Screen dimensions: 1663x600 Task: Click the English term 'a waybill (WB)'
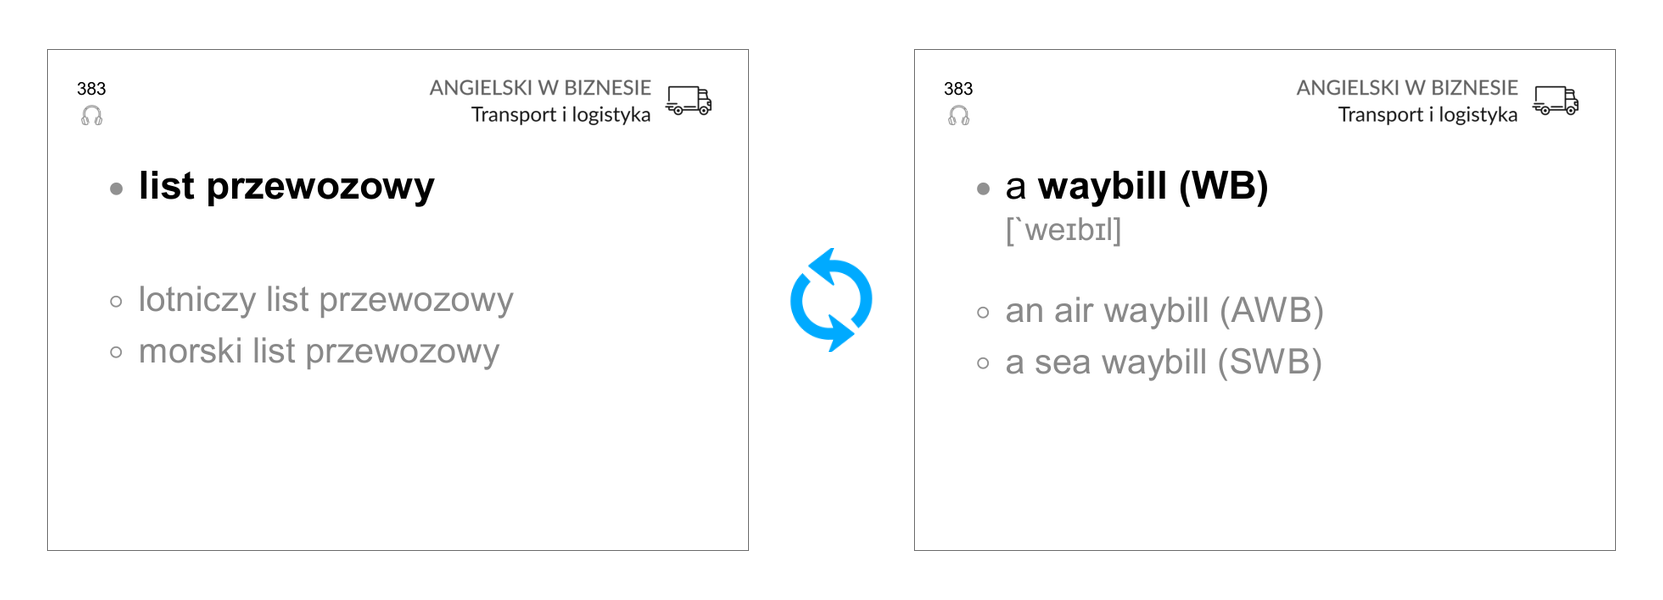click(x=1136, y=186)
